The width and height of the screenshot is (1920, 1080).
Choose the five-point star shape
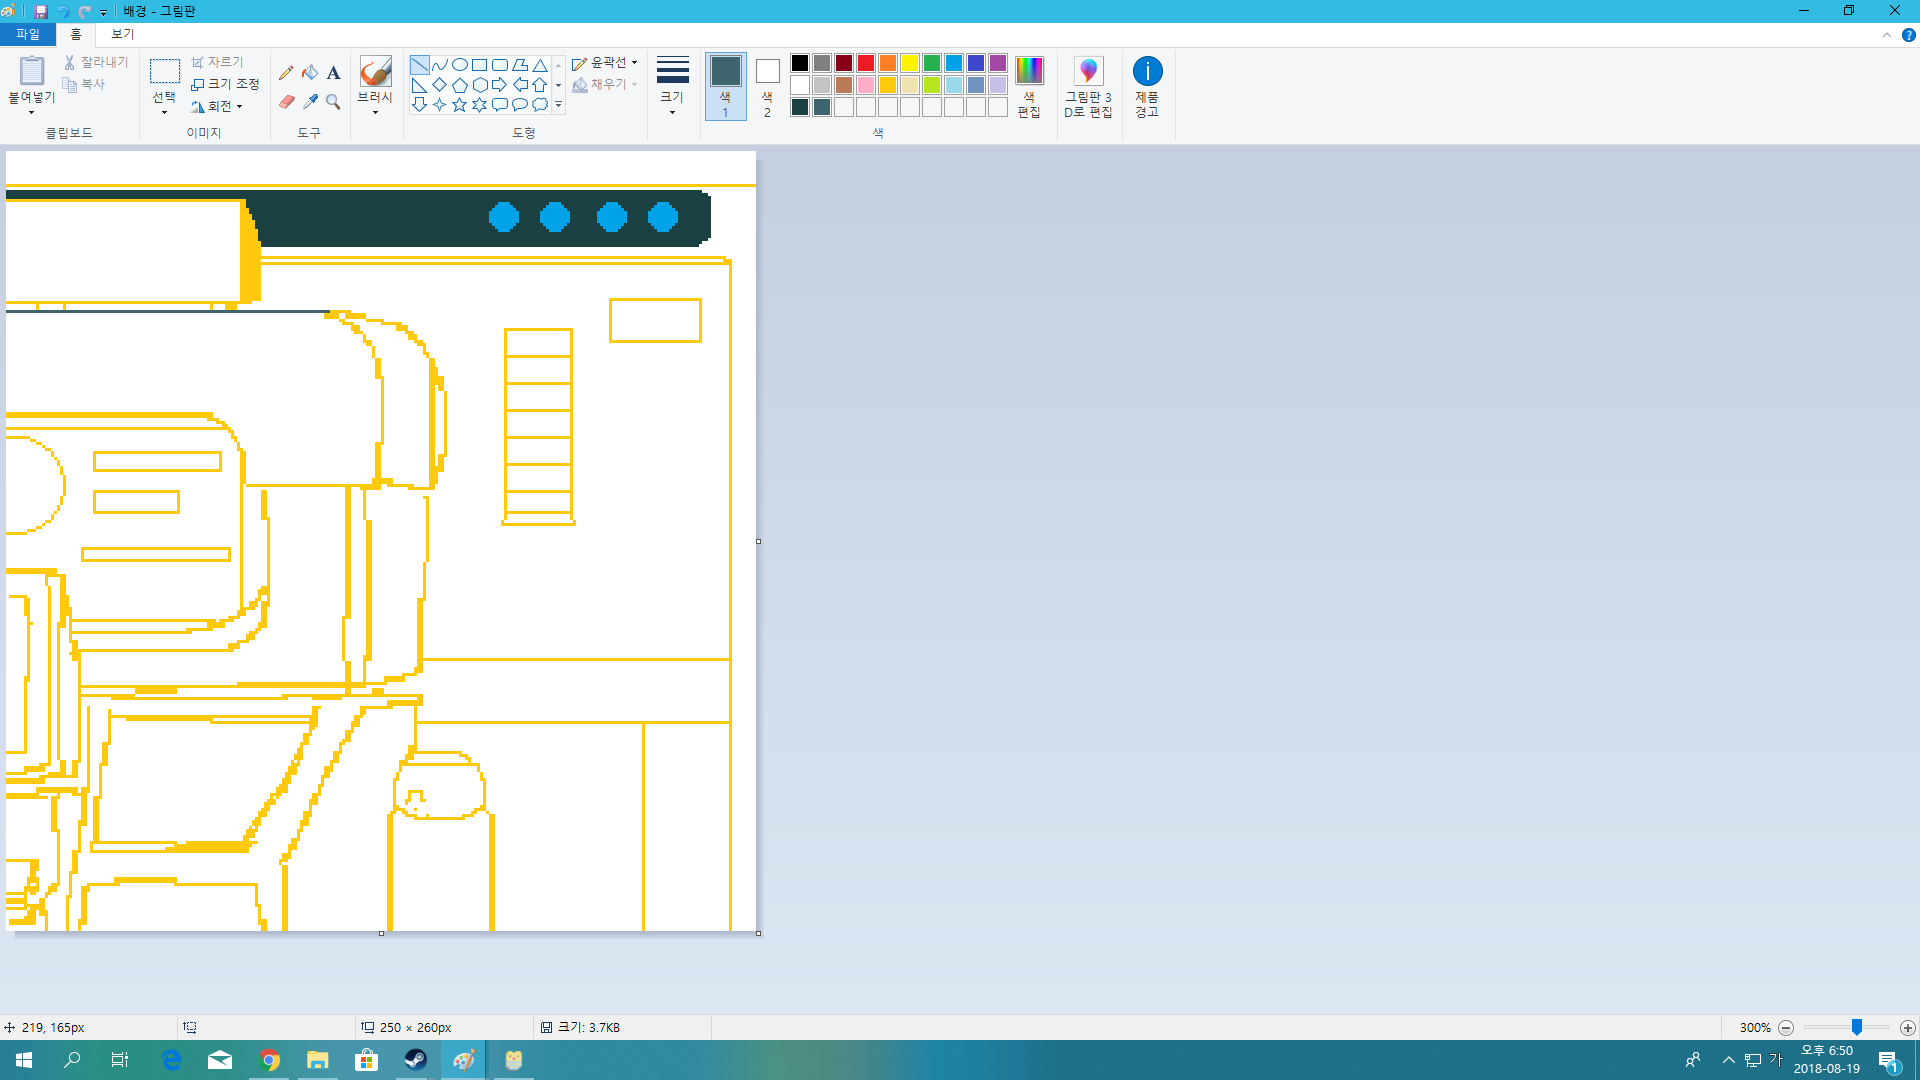coord(460,105)
